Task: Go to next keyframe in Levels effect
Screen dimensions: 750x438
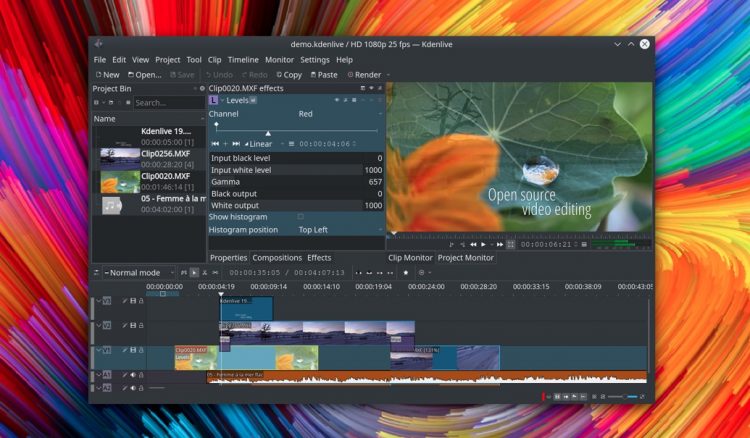Action: click(236, 144)
